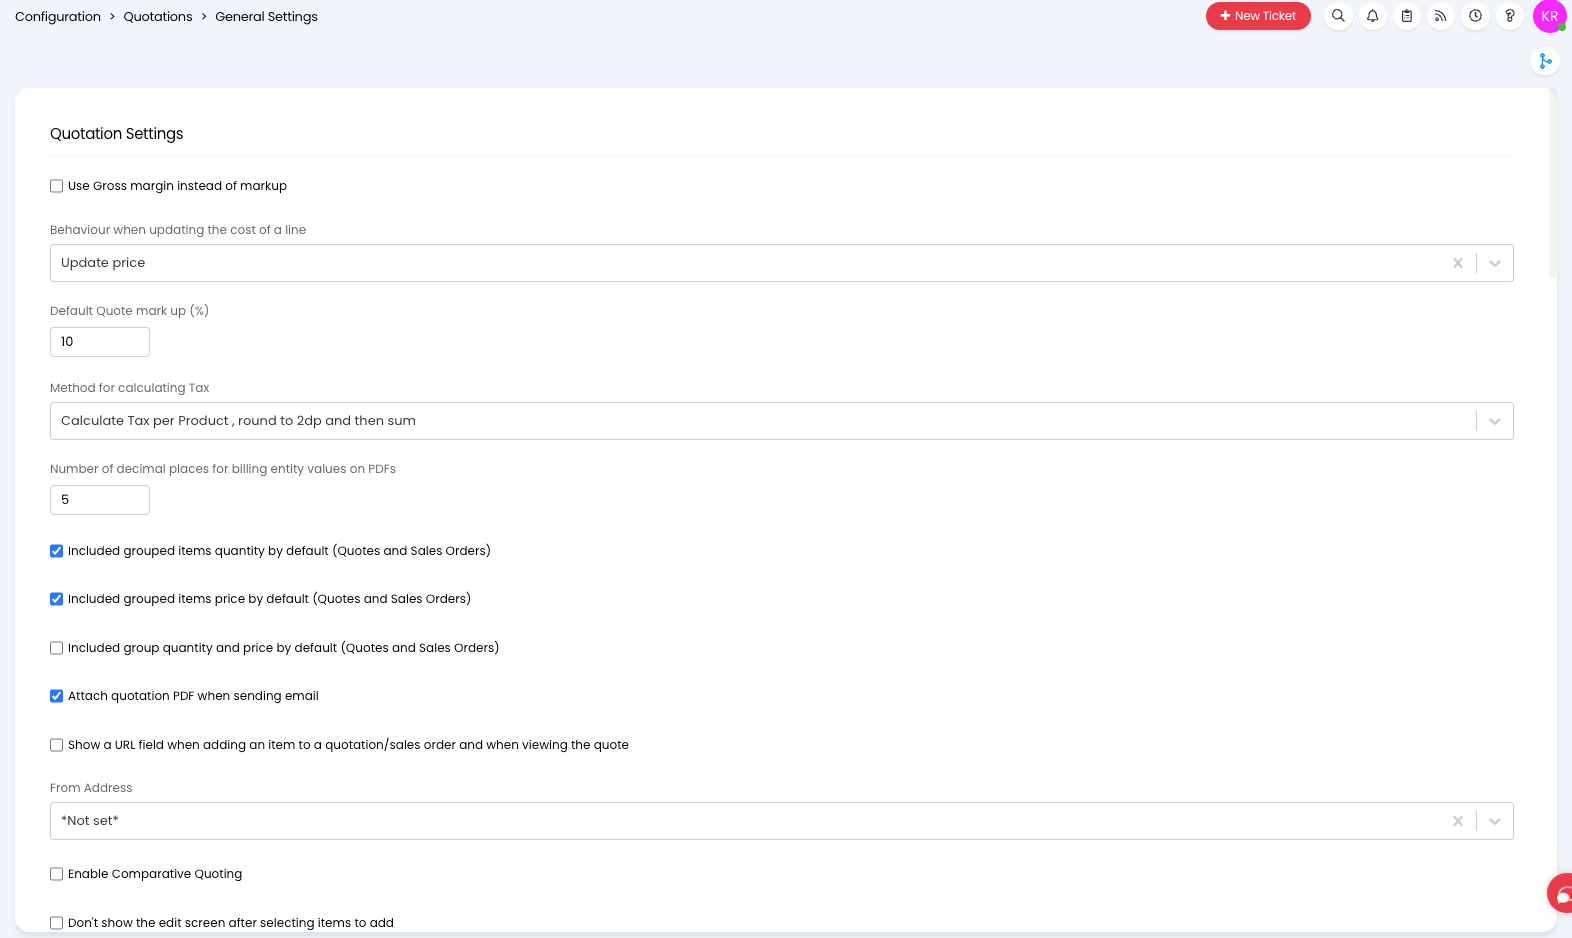Open the help question mark icon
1572x938 pixels.
click(x=1510, y=16)
